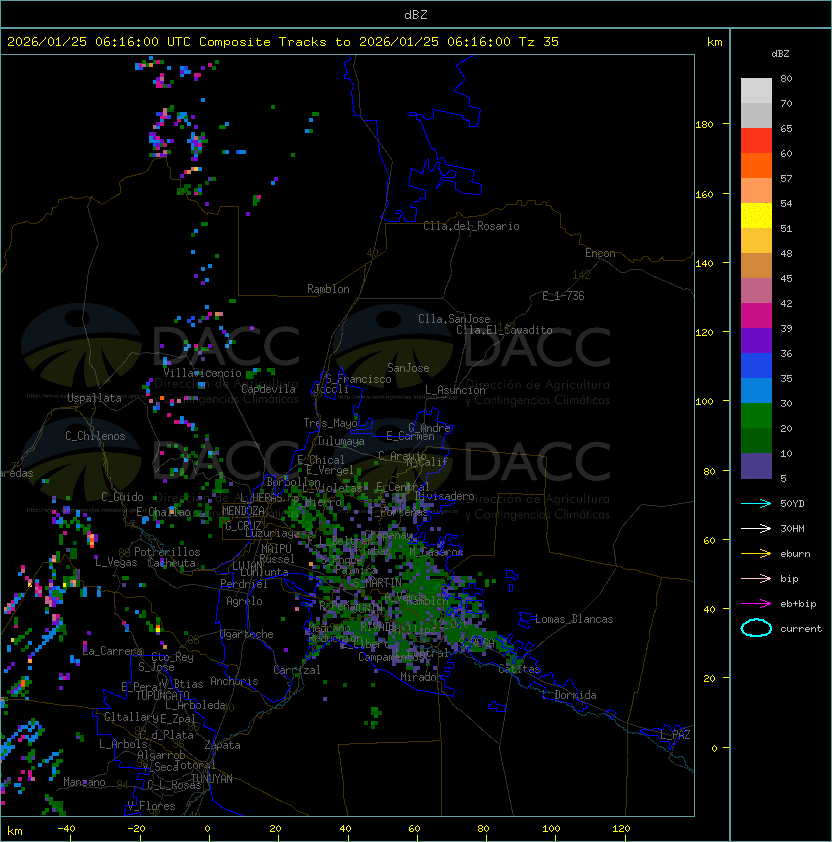Screen dimensions: 832x842
Task: Click the 'MENDOZA' city label
Action: [243, 511]
